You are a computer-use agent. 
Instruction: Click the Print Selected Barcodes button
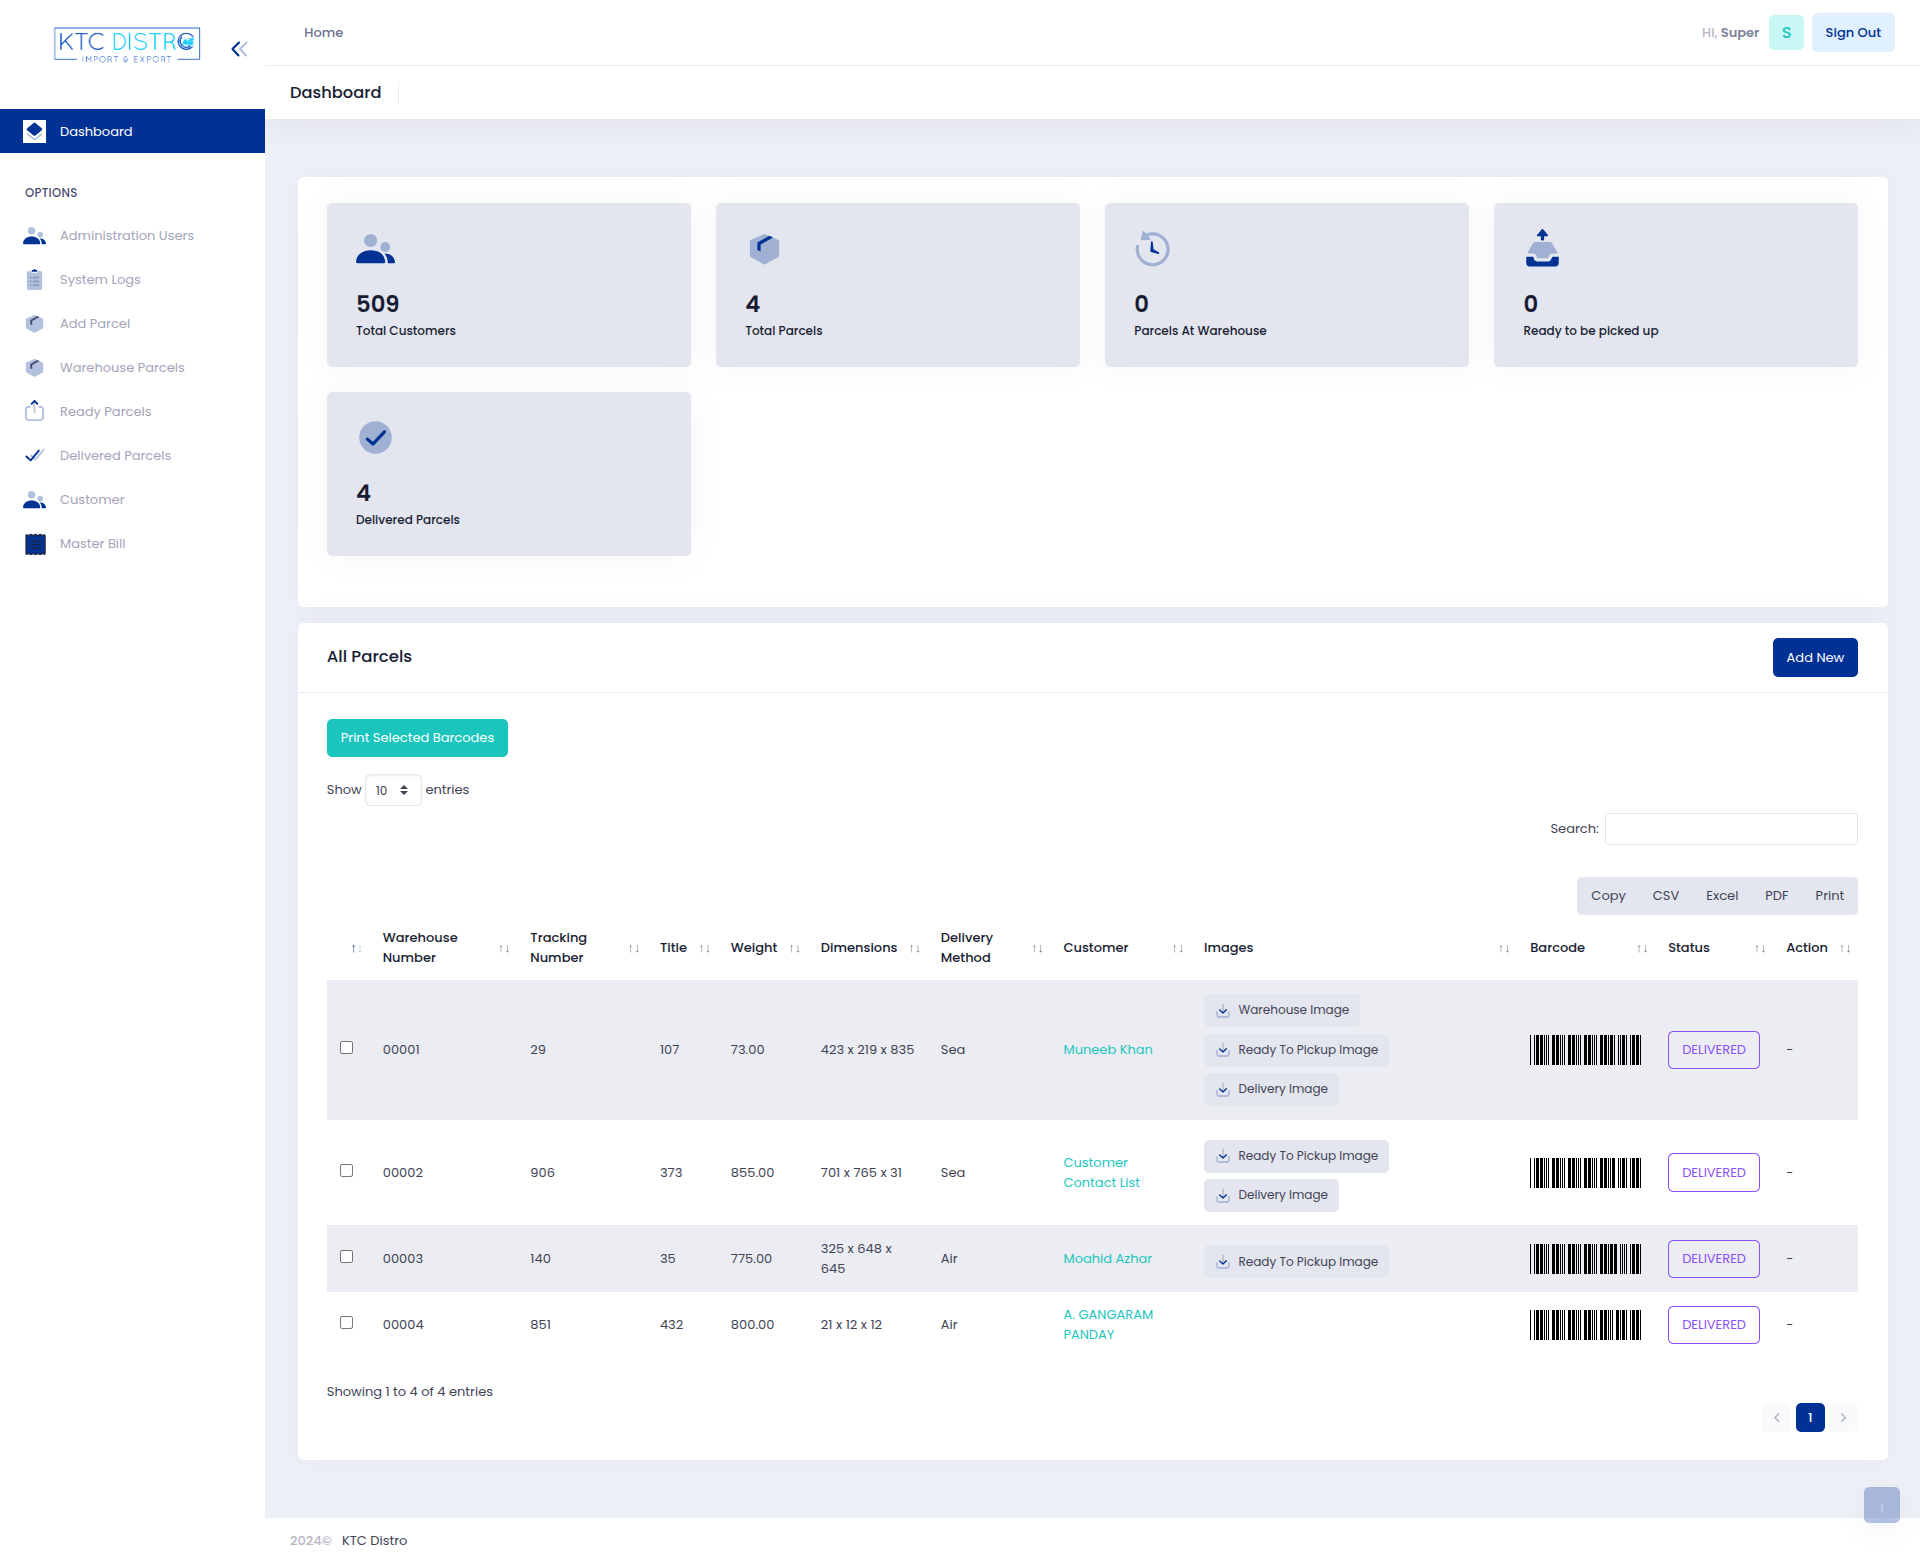(417, 737)
